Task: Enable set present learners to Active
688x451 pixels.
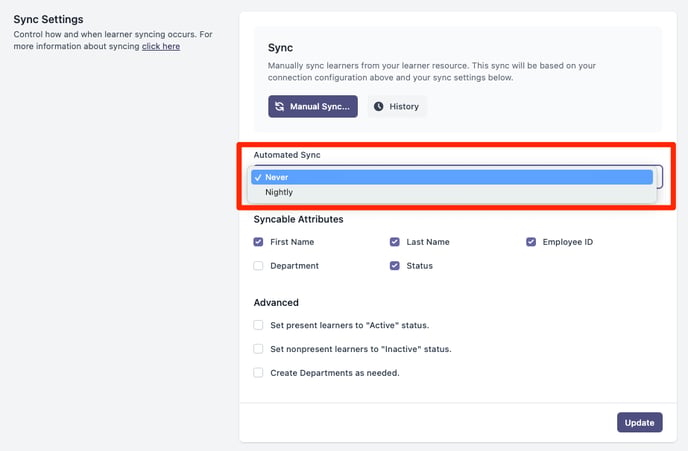Action: tap(258, 325)
